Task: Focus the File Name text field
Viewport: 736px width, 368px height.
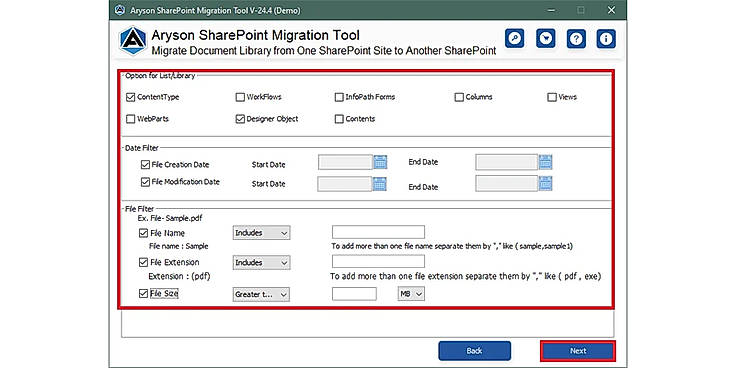Action: click(x=378, y=232)
